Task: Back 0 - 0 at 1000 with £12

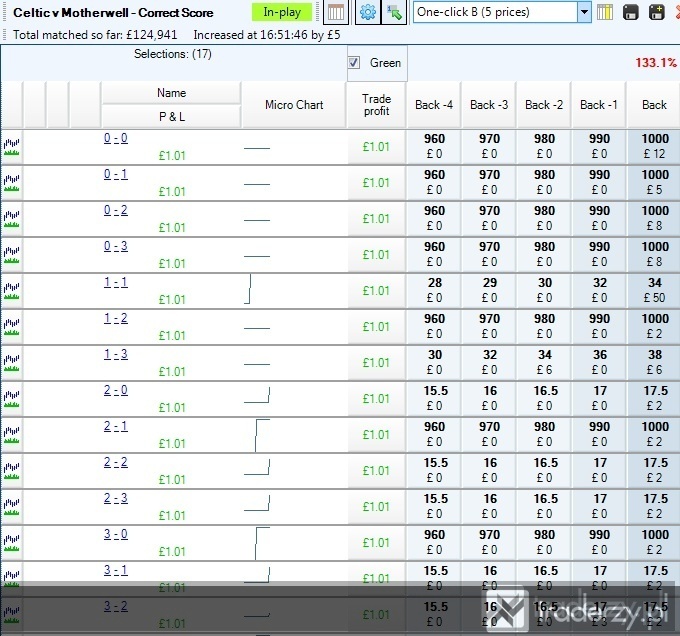Action: 654,147
